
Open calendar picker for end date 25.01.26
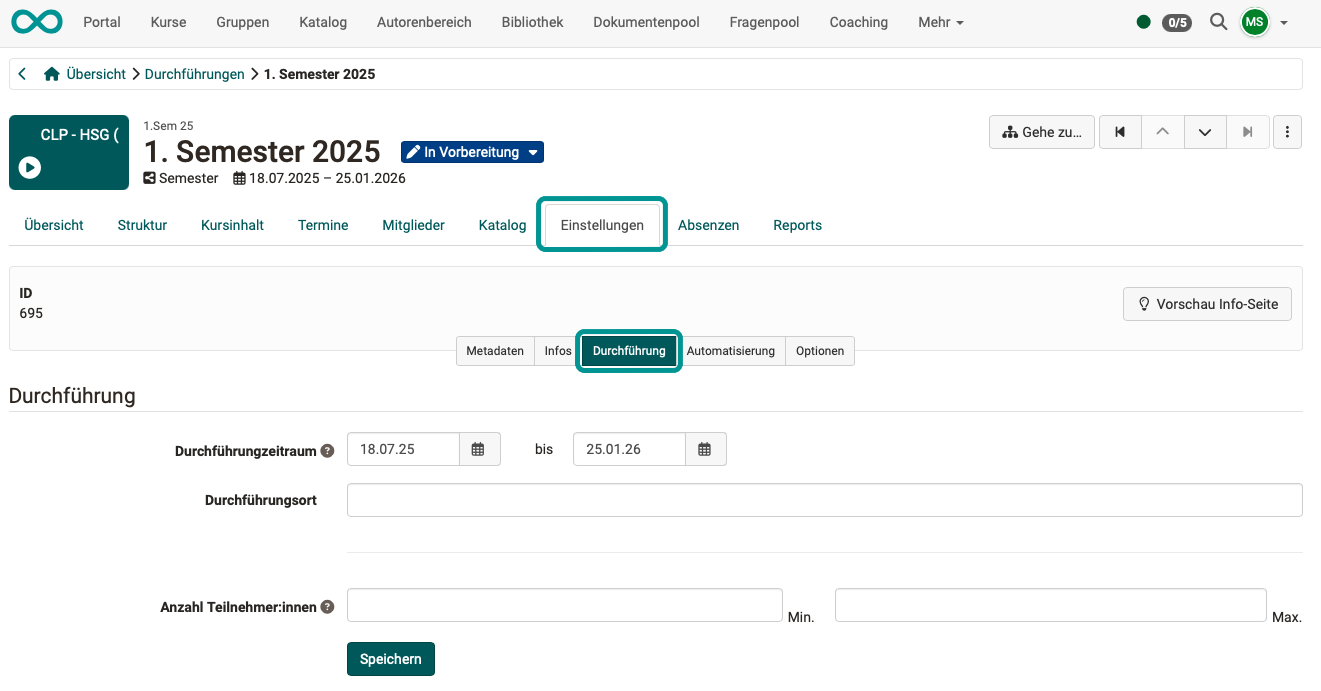coord(705,449)
